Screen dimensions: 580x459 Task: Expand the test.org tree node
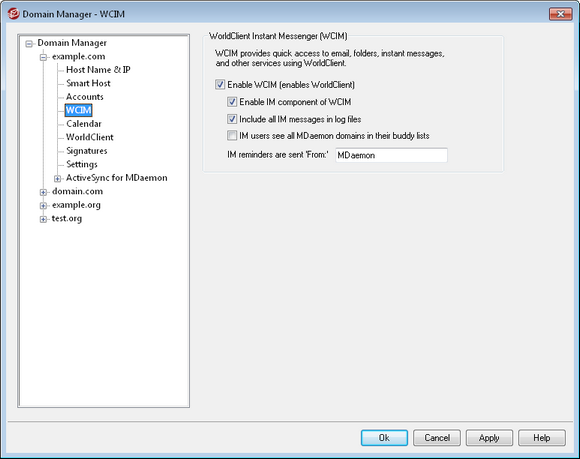pos(43,219)
